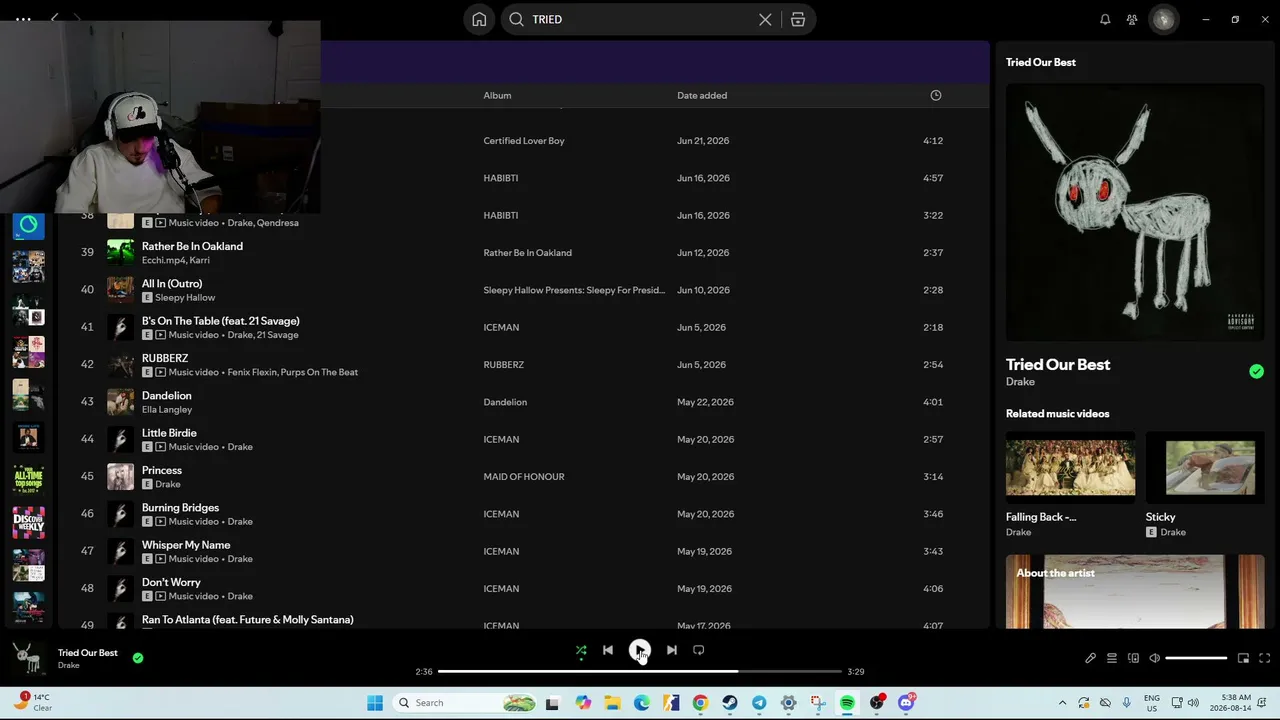Screen dimensions: 1280x720
Task: Skip to the next track
Action: point(672,650)
